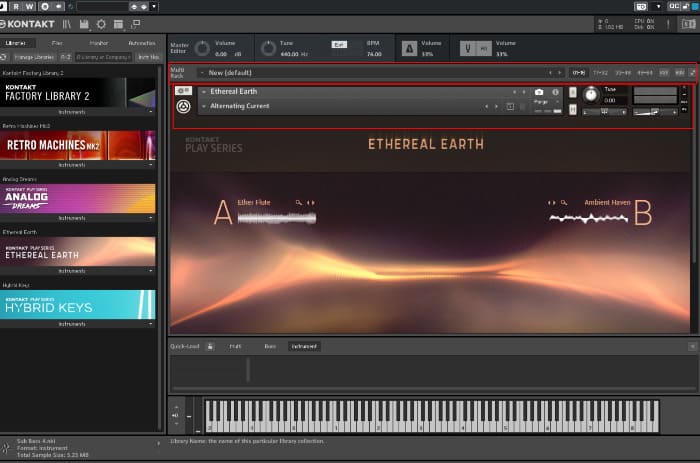Image resolution: width=700 pixels, height=463 pixels.
Task: Click the Ether Flute waveform display
Action: click(277, 218)
